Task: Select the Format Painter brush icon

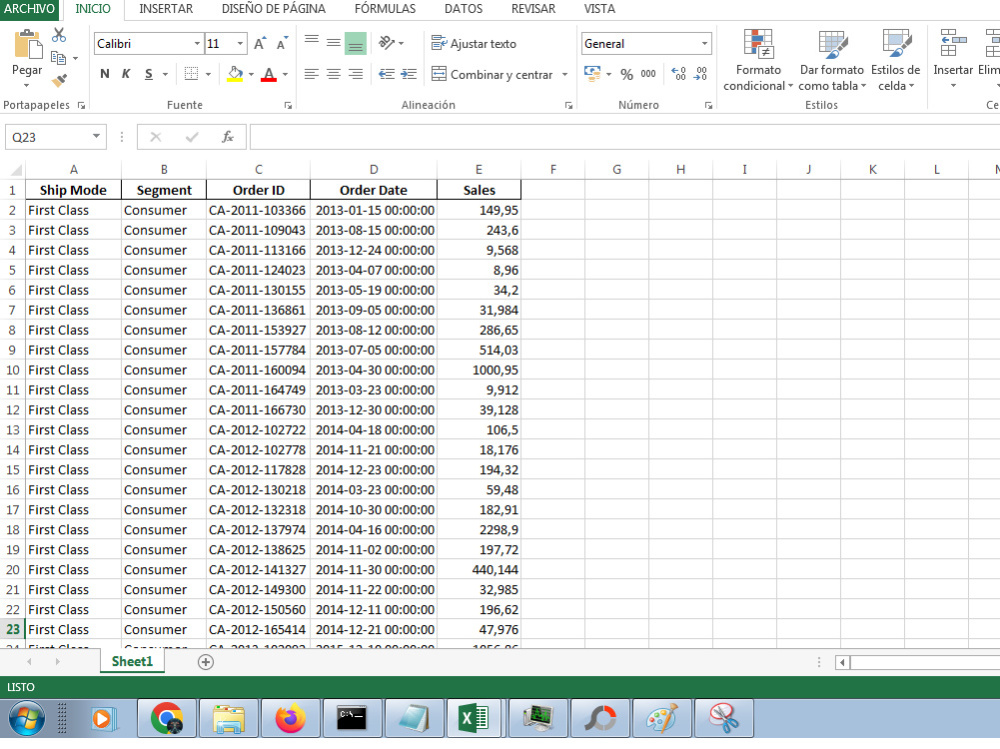Action: (x=59, y=80)
